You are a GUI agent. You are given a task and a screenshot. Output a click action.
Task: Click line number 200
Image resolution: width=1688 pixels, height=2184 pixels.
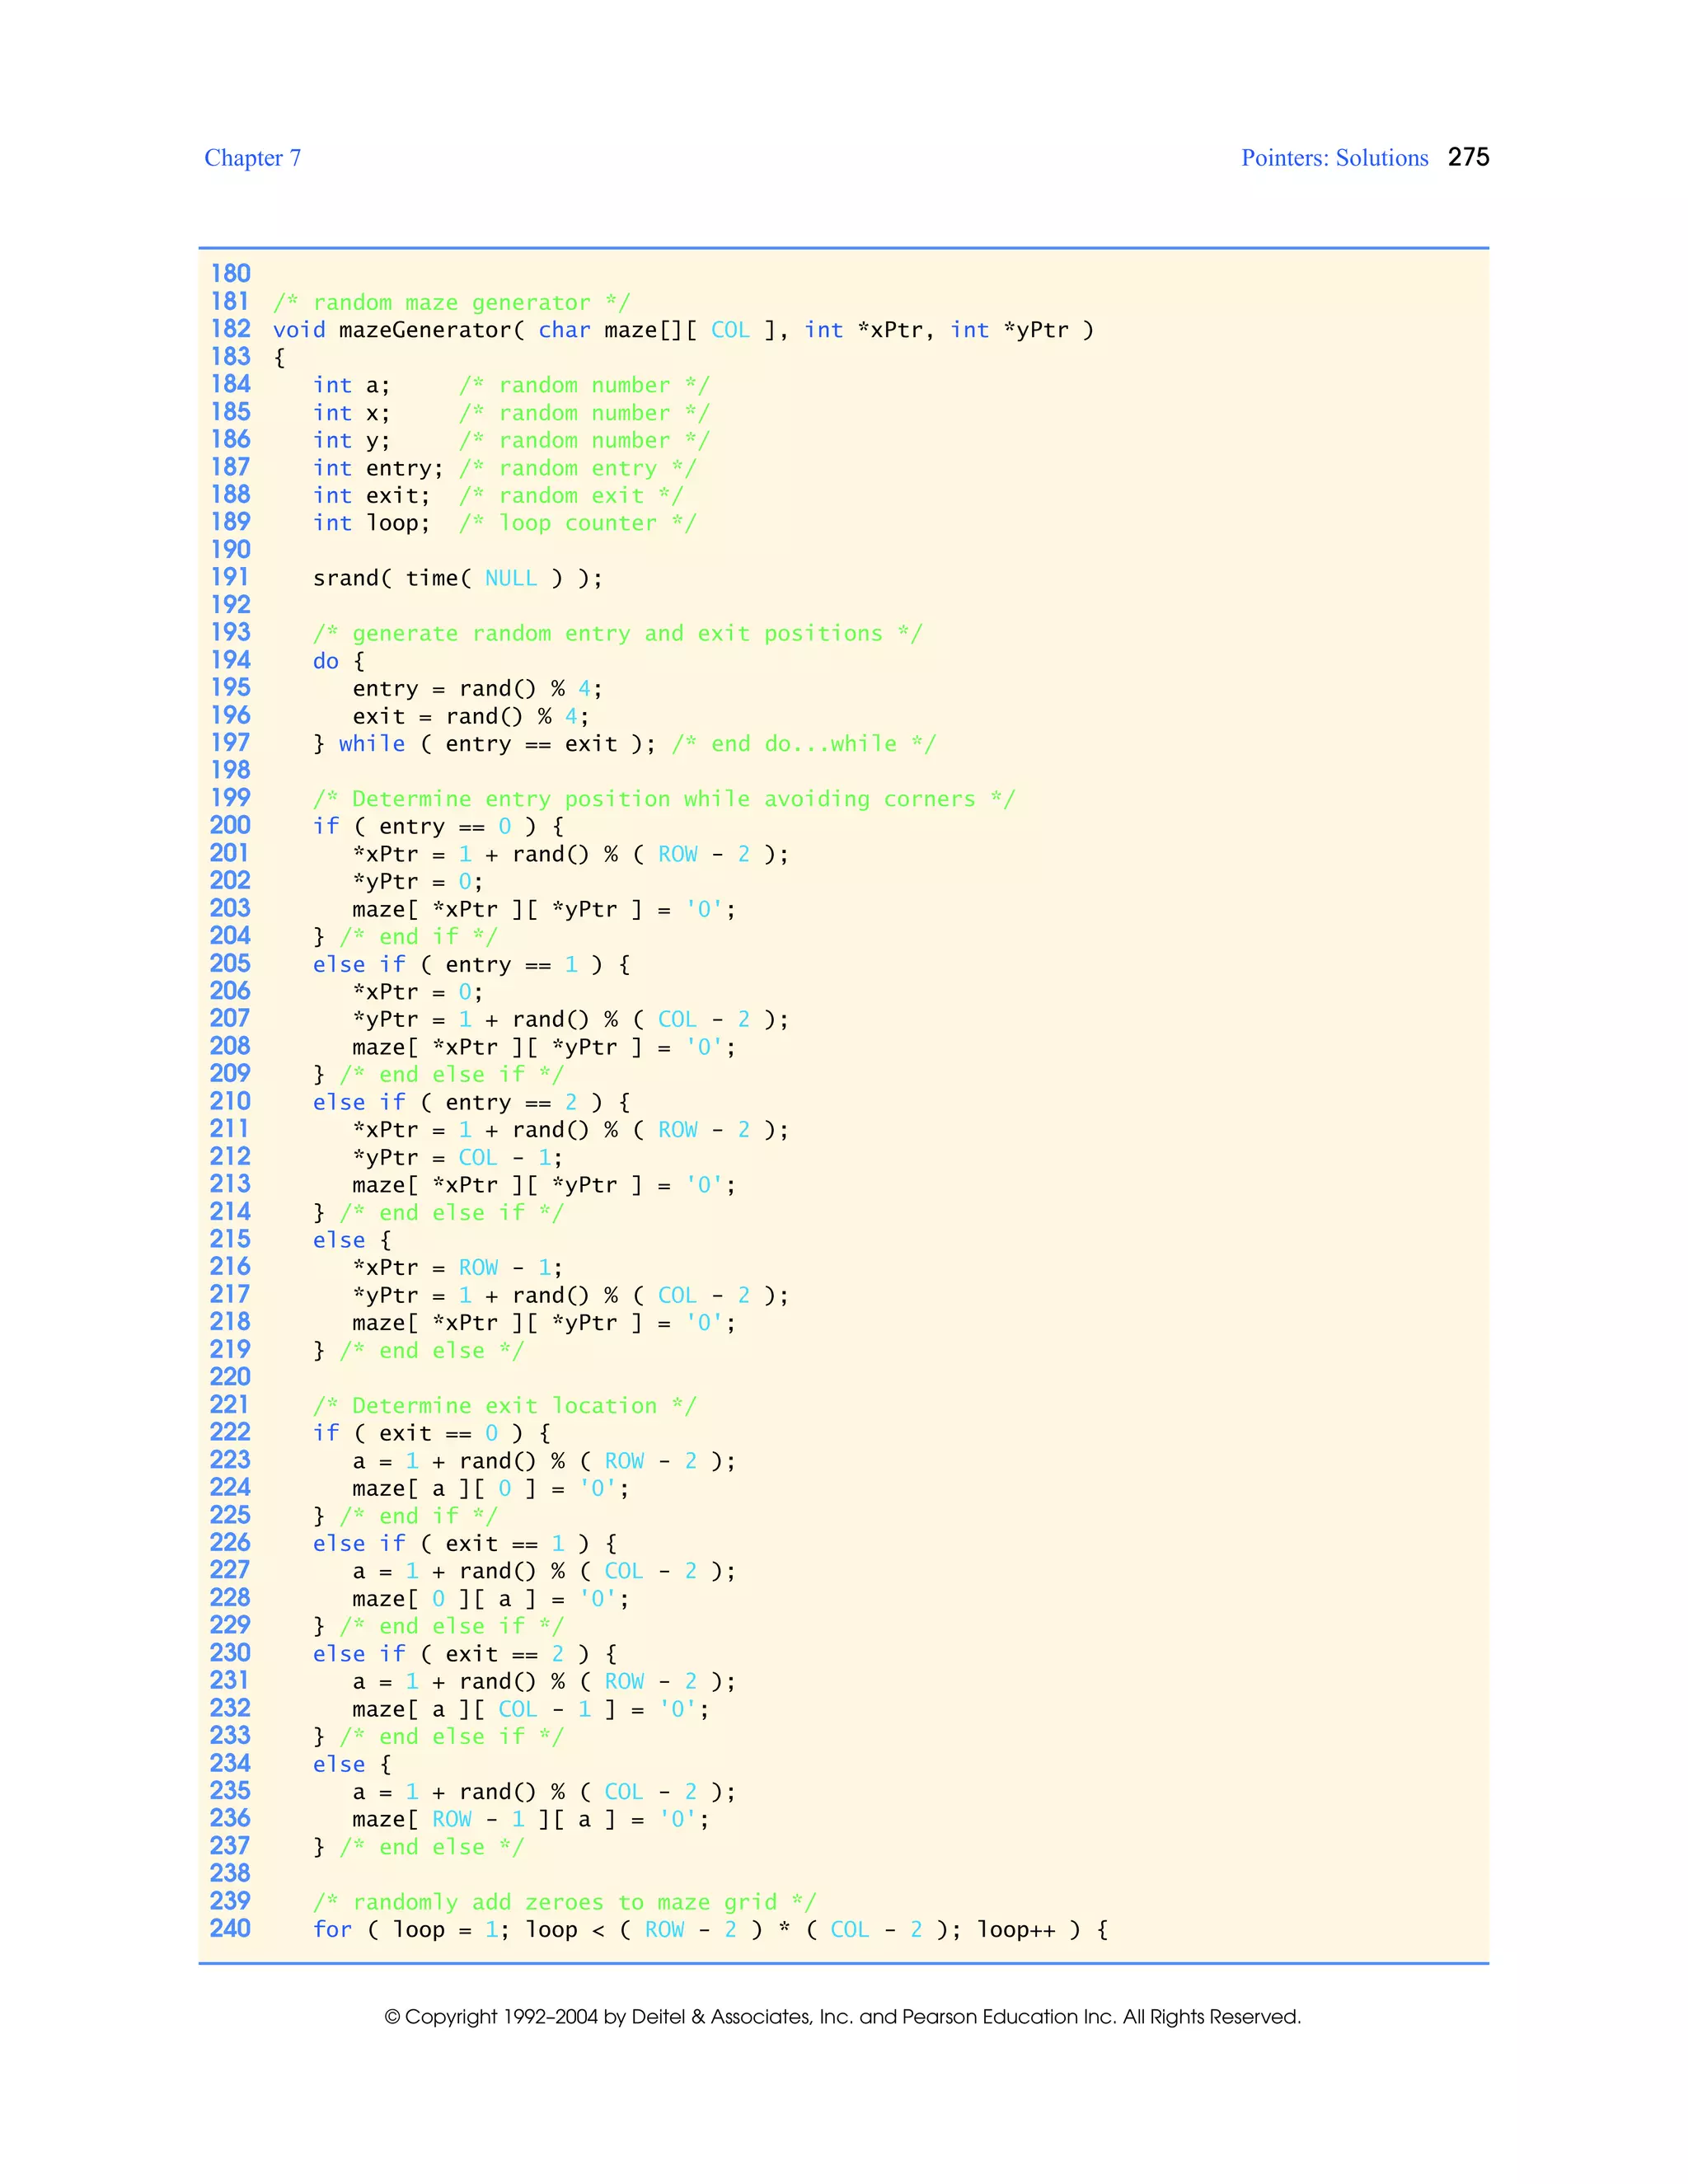point(230,825)
